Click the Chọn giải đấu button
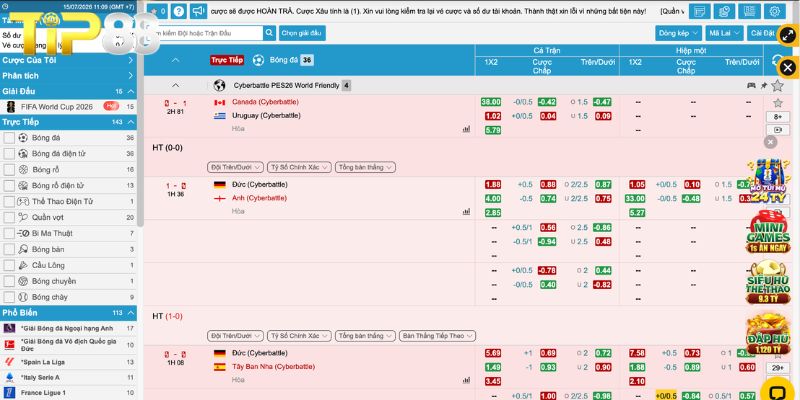Screen dimensions: 800x400 [x=302, y=33]
